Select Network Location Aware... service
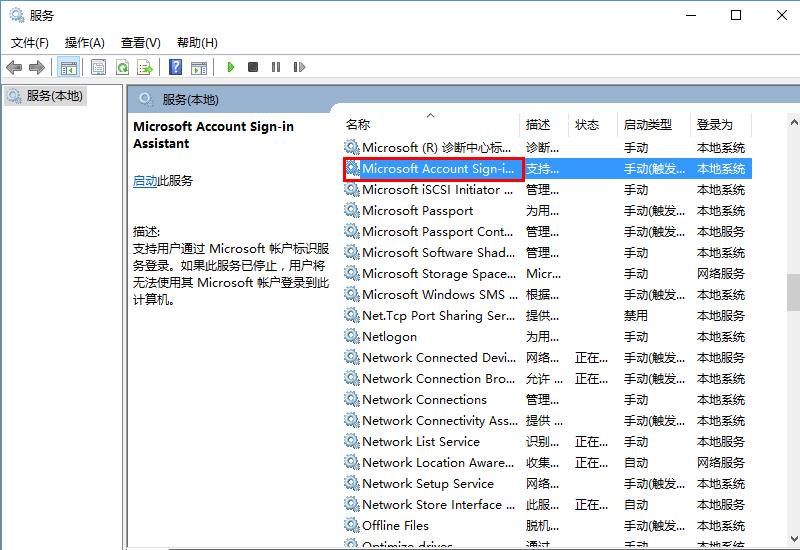The image size is (800, 550). [x=547, y=462]
